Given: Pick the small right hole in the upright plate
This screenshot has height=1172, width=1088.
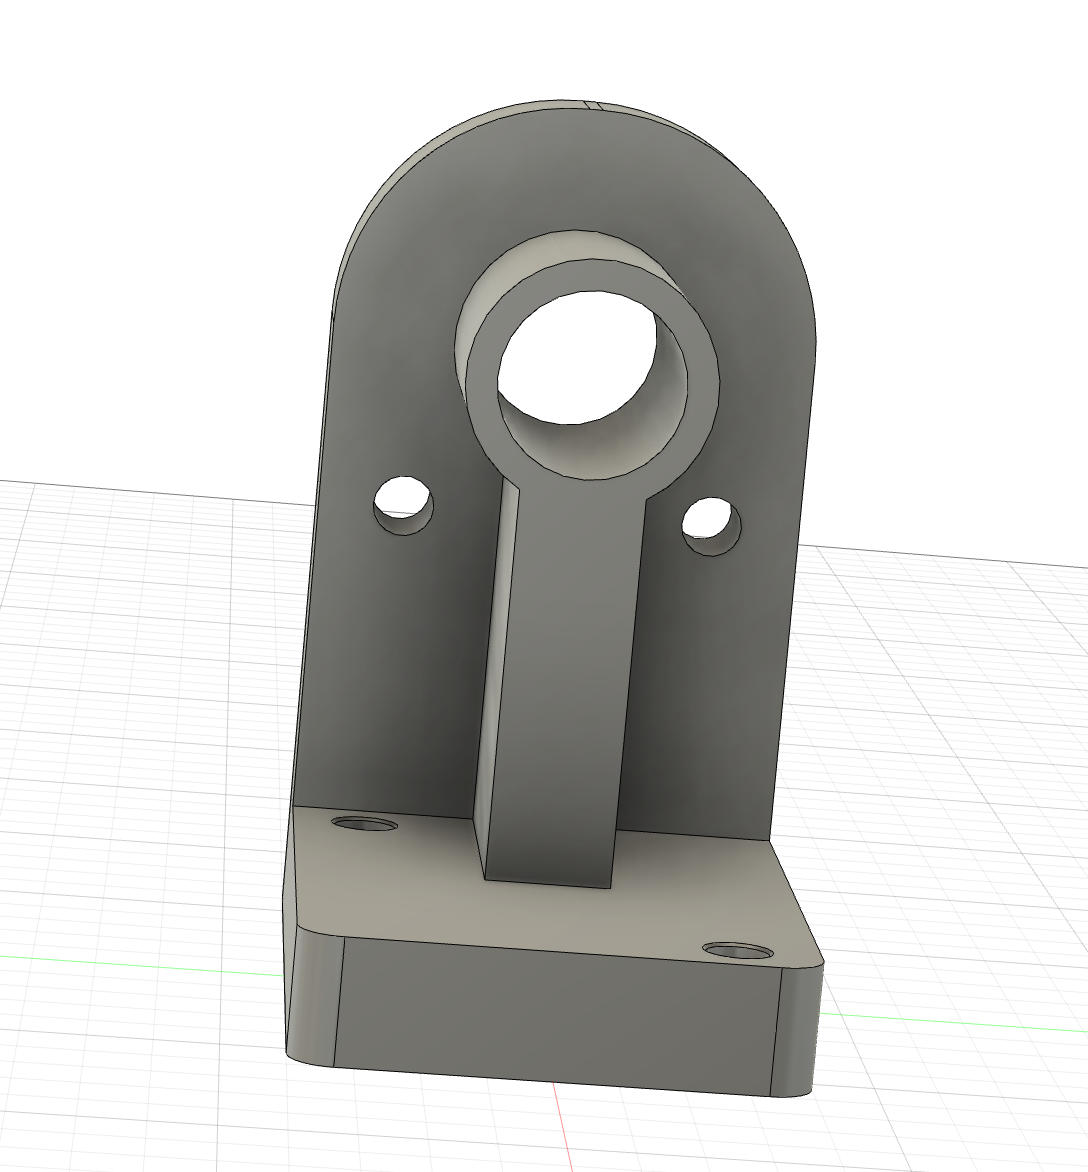Looking at the screenshot, I should click(x=712, y=526).
